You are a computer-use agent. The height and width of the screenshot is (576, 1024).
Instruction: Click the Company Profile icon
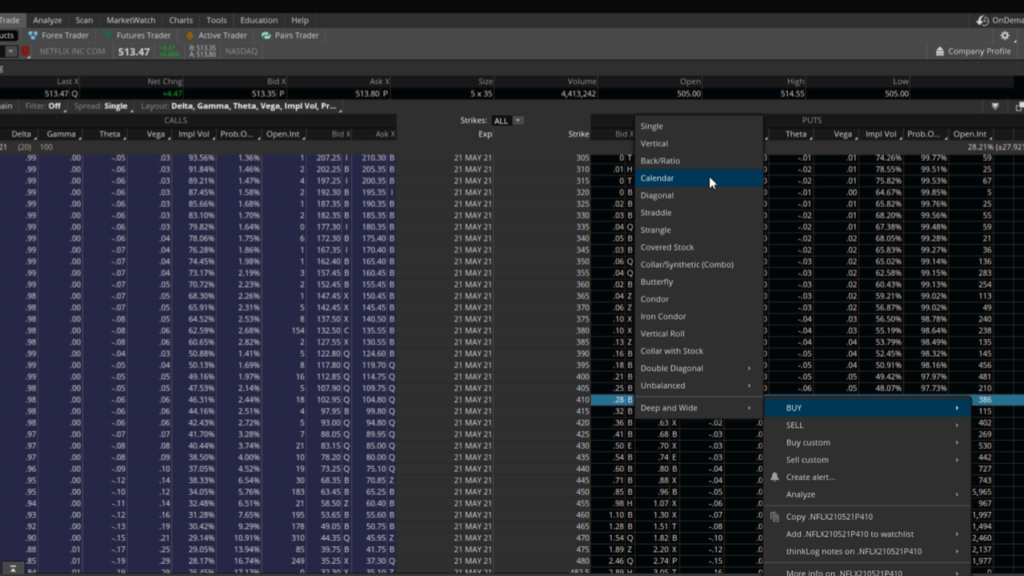tap(940, 51)
